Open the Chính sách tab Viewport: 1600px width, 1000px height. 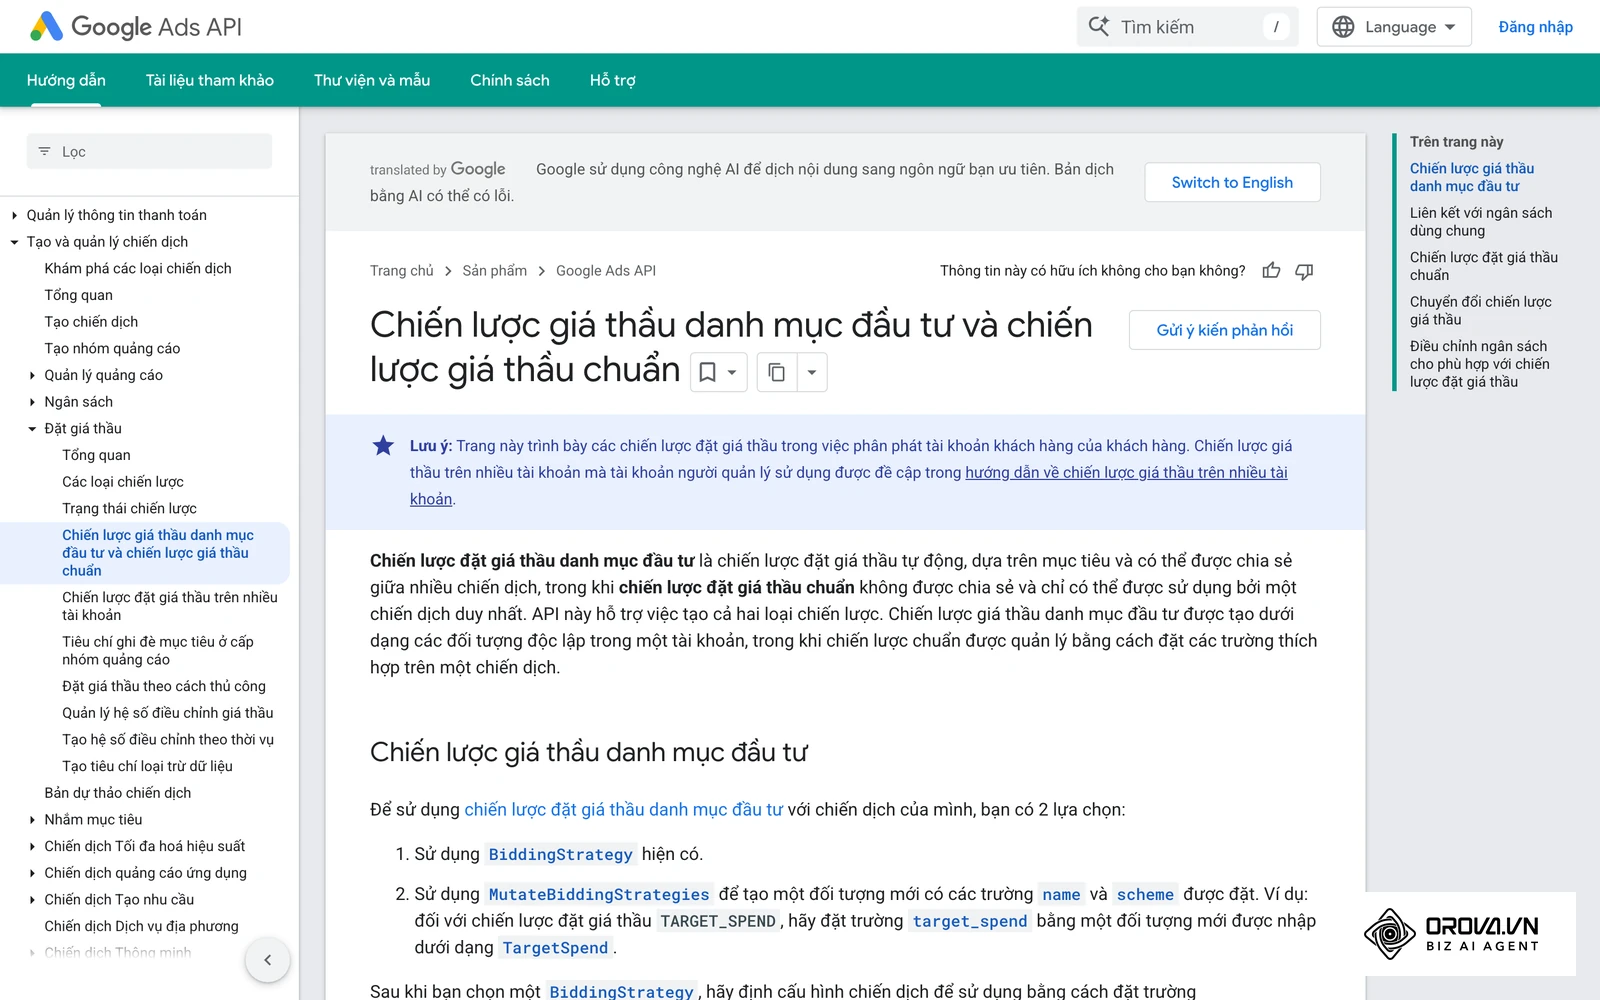click(510, 80)
